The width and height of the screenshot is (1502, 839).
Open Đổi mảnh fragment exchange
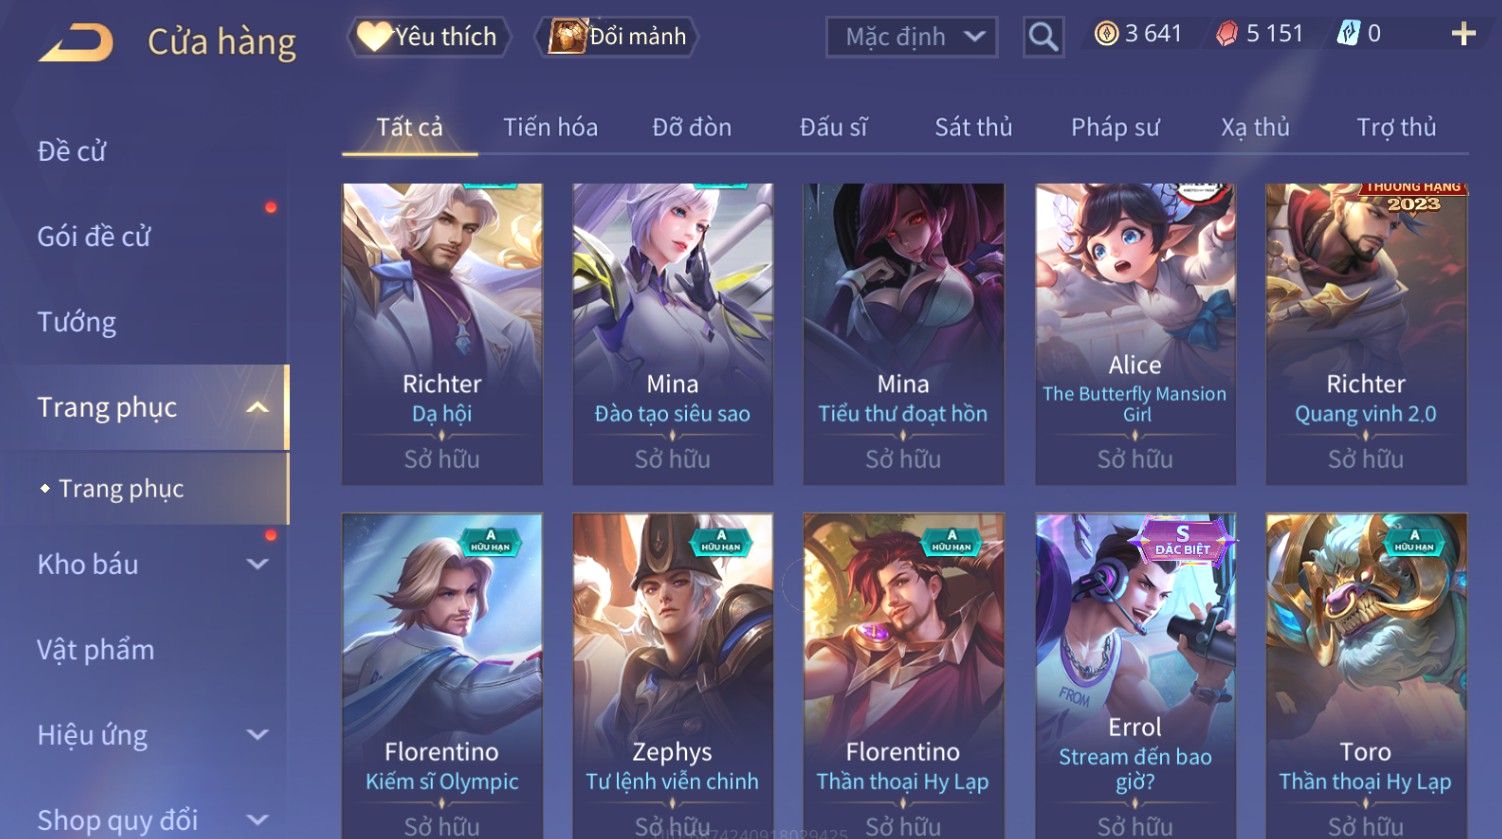[617, 37]
